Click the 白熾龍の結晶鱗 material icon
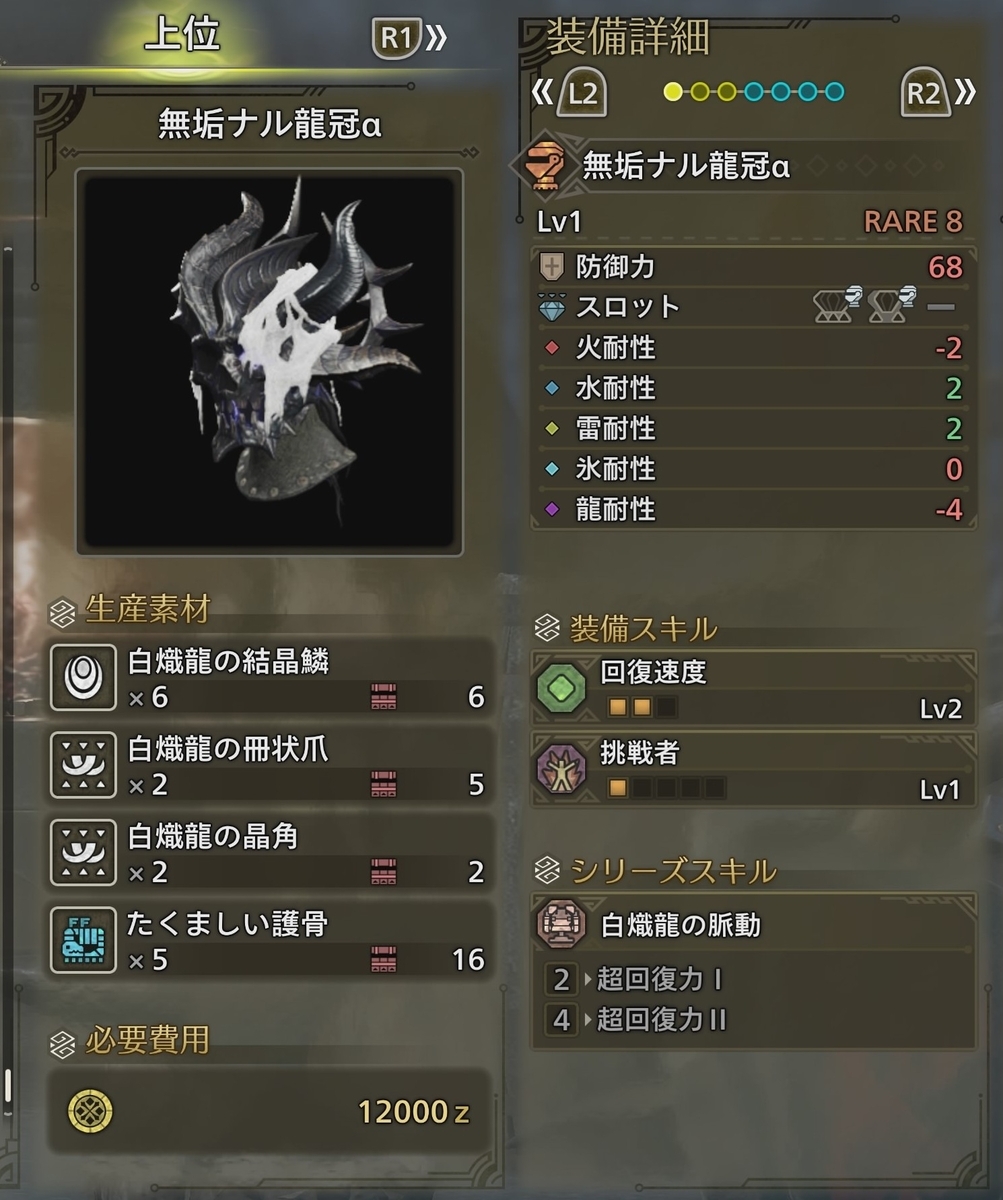Viewport: 1003px width, 1200px height. [77, 677]
